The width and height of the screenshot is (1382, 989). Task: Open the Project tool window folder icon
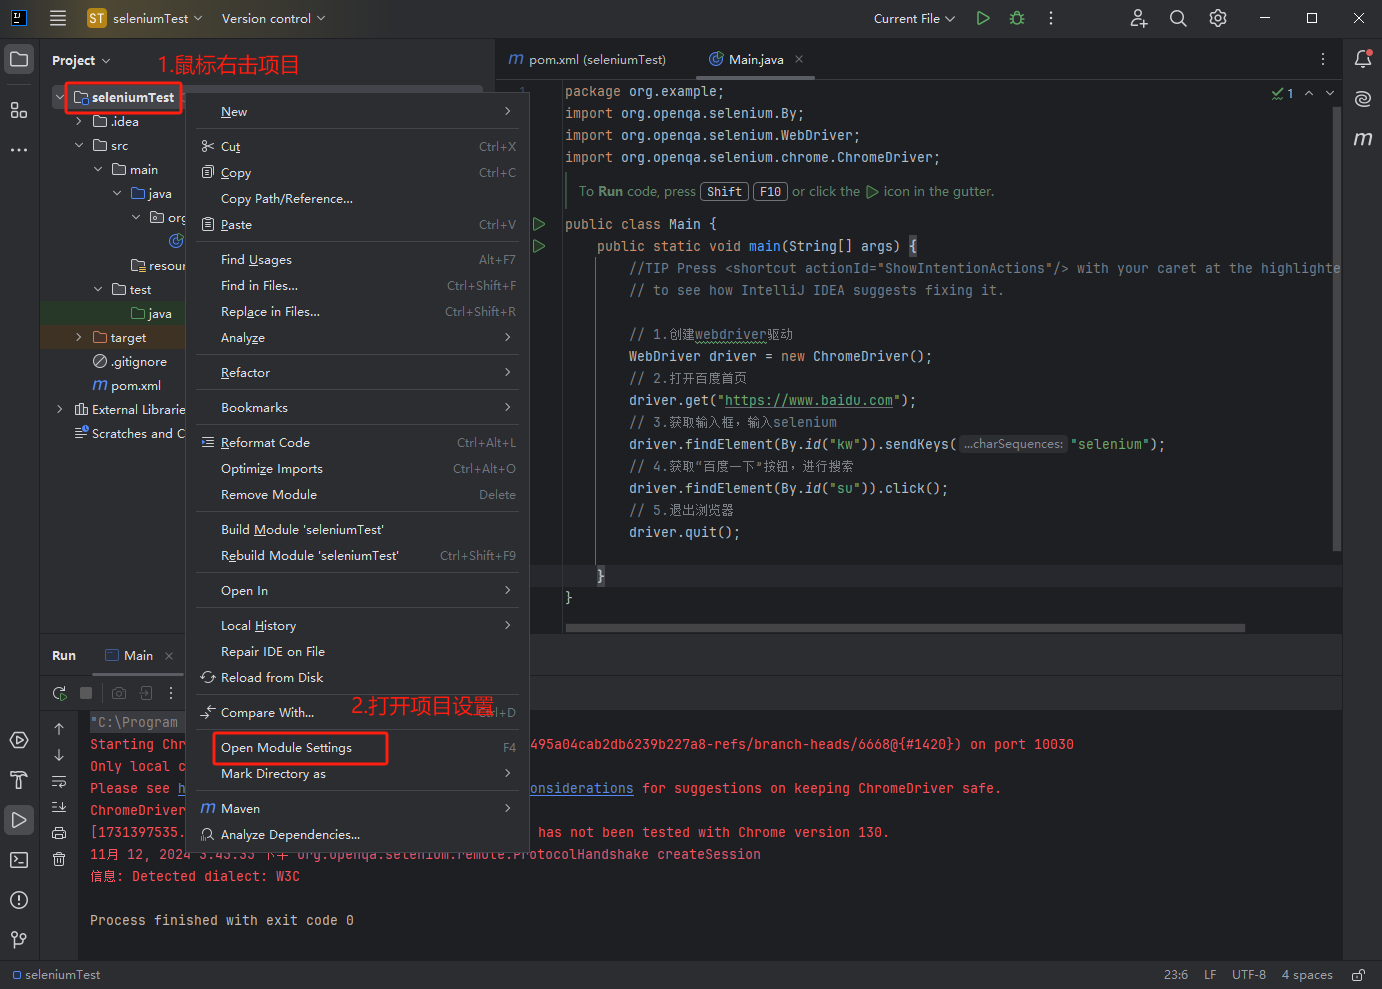tap(19, 60)
